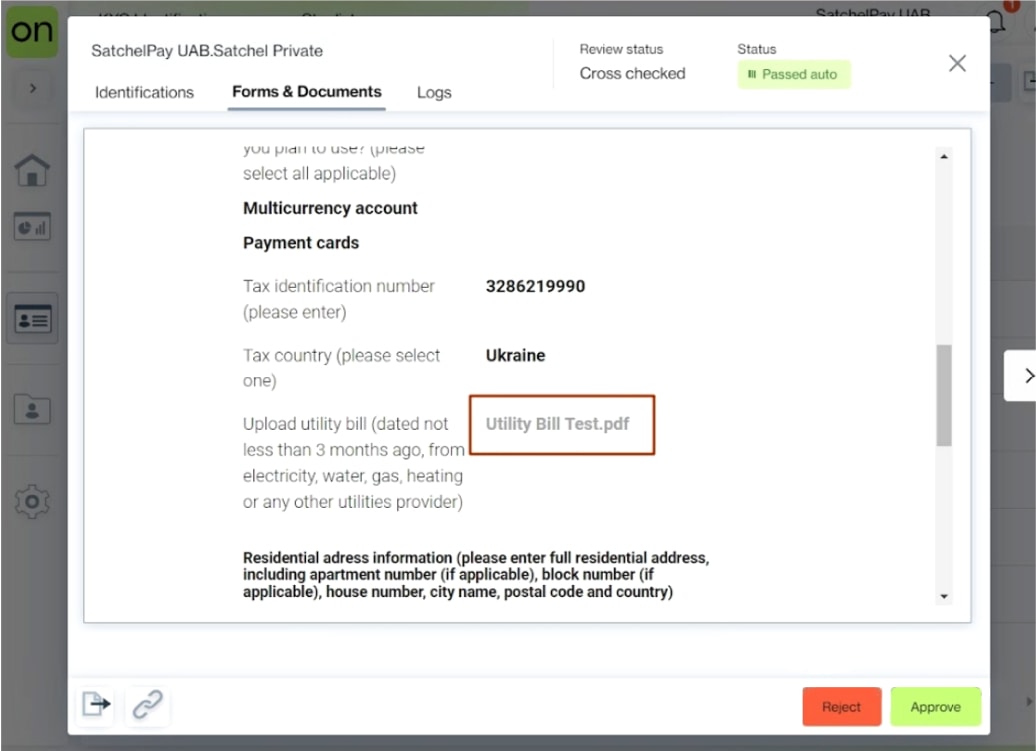Image resolution: width=1036 pixels, height=751 pixels.
Task: Click the green 'on' logo
Action: click(32, 32)
